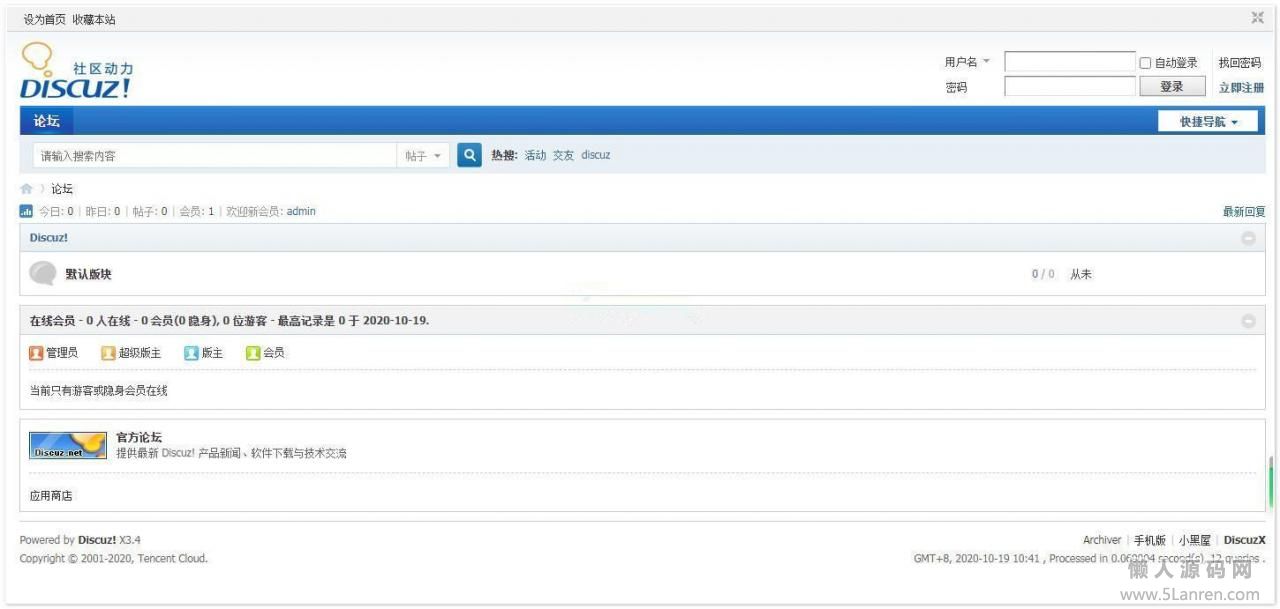Viewport: 1280px width, 609px height.
Task: Click the 在线会员 heading link
Action: 52,321
